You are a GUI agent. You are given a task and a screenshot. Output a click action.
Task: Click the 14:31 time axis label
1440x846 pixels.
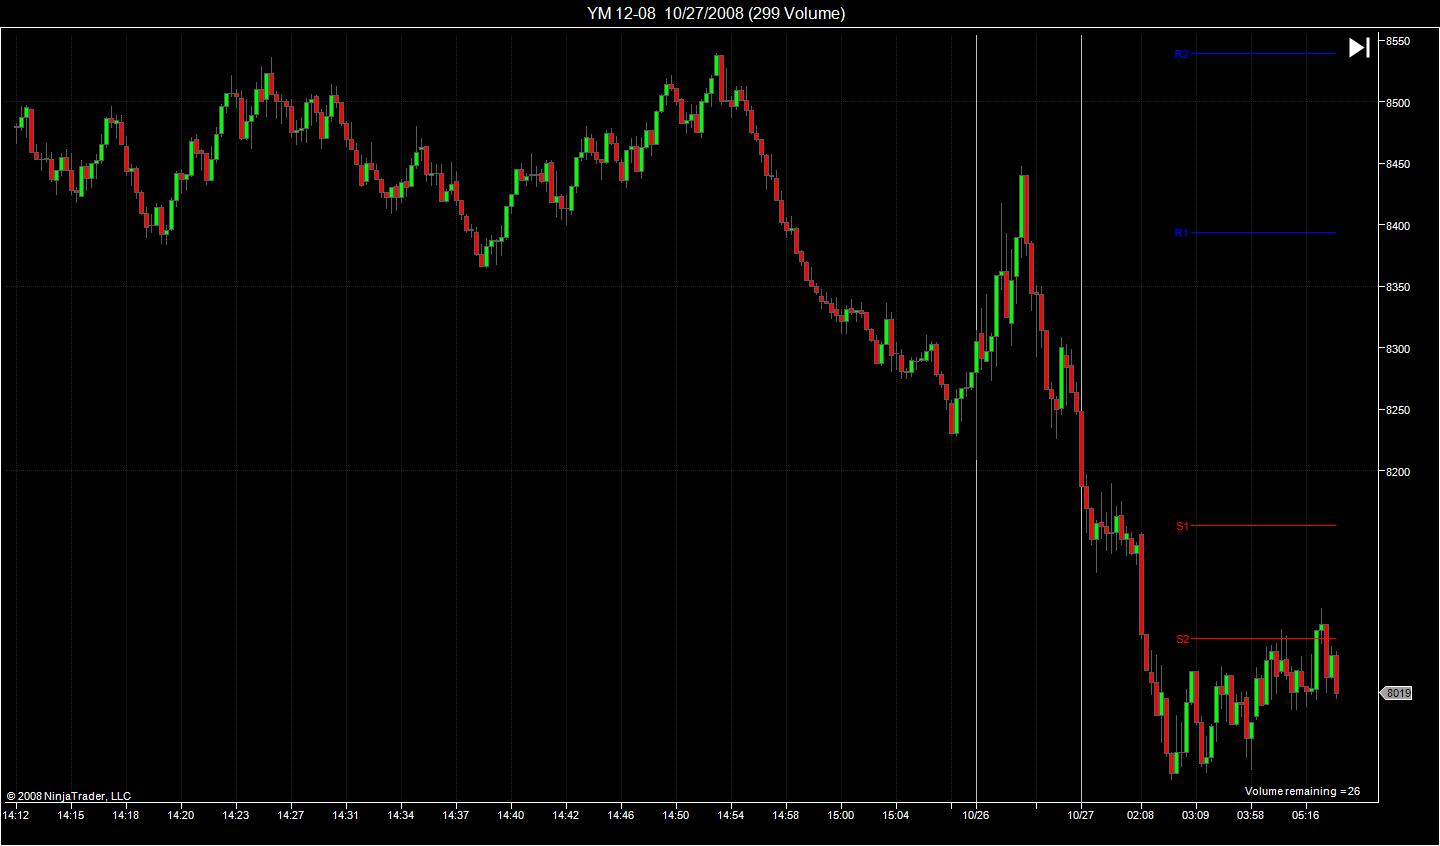(346, 815)
